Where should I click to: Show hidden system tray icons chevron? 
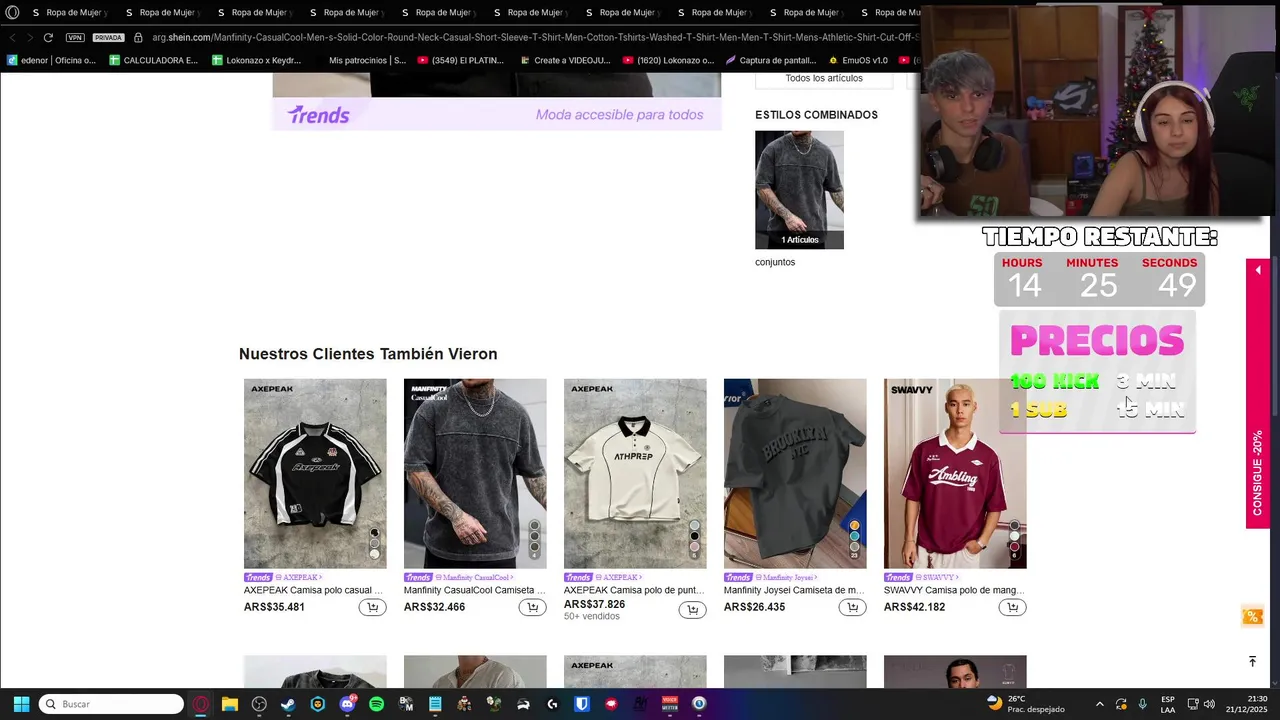[1100, 704]
